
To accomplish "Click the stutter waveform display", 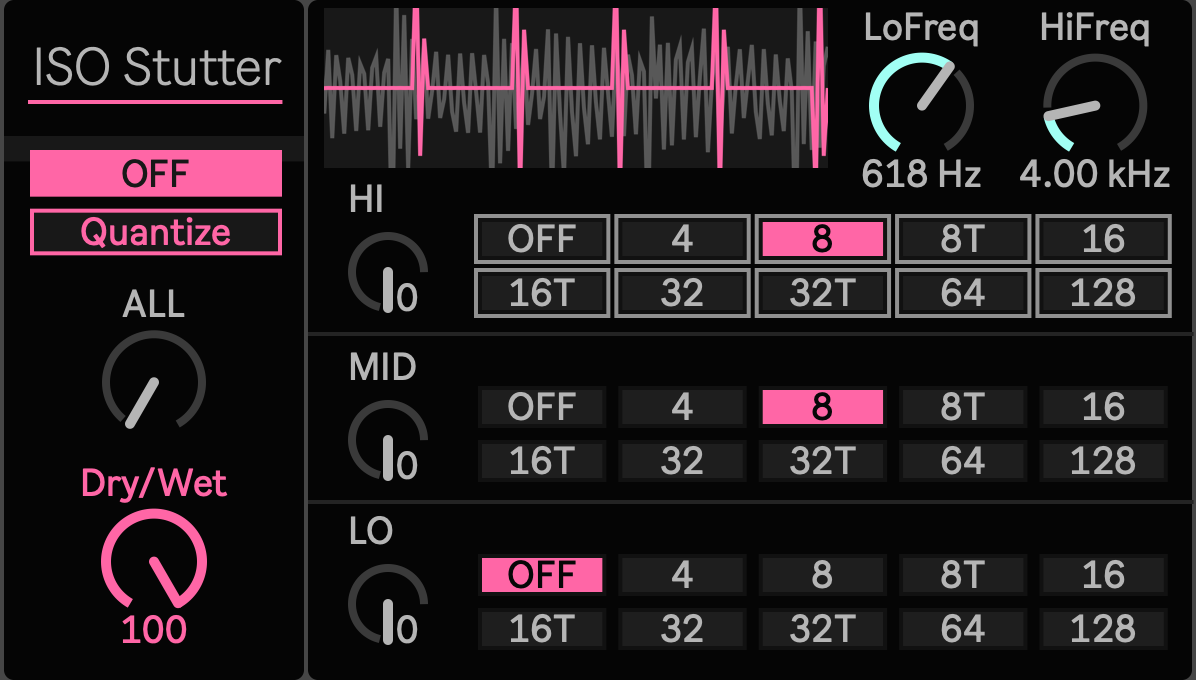I will 576,88.
